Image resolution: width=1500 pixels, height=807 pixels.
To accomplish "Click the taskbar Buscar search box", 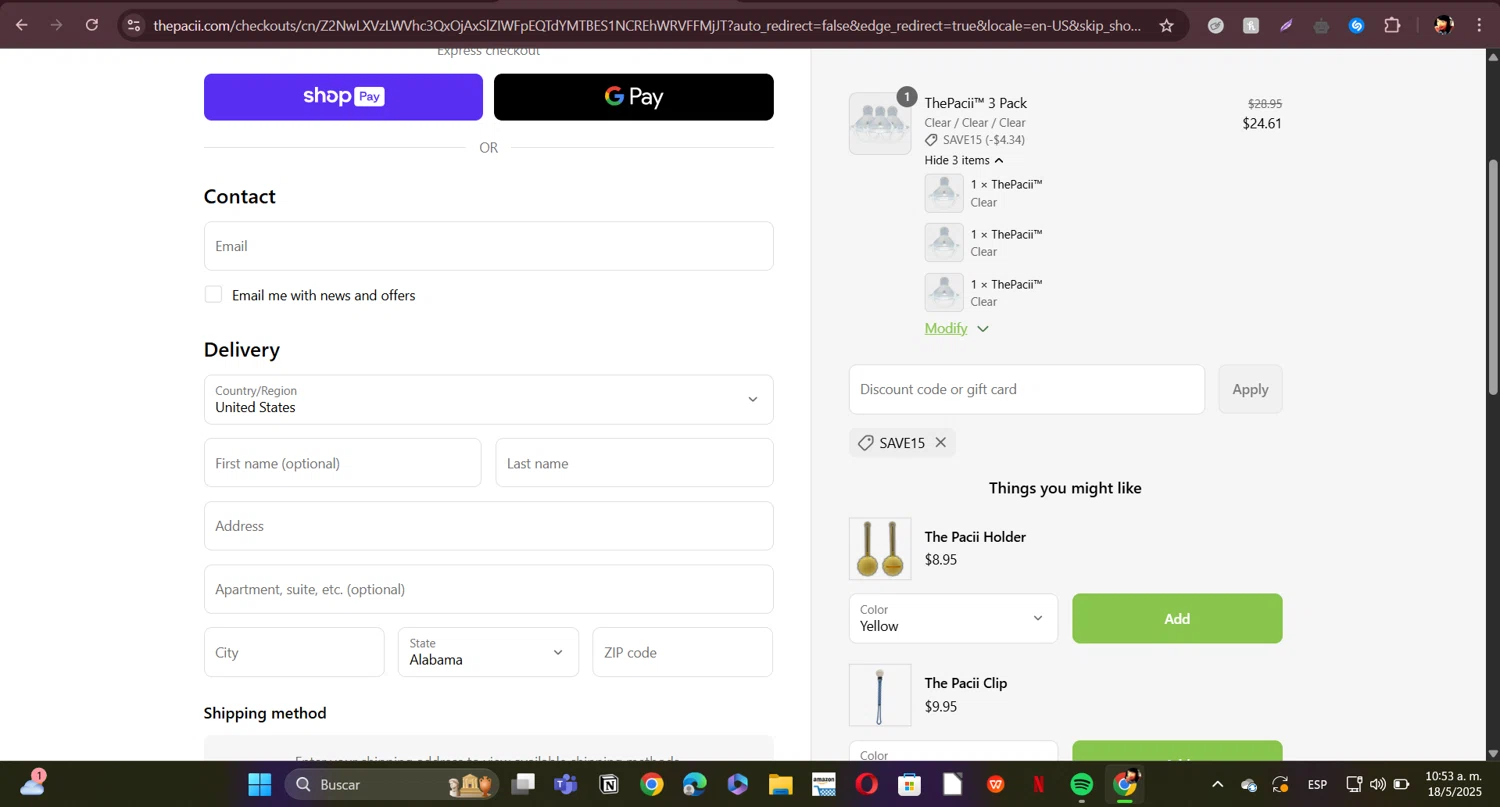I will point(393,785).
